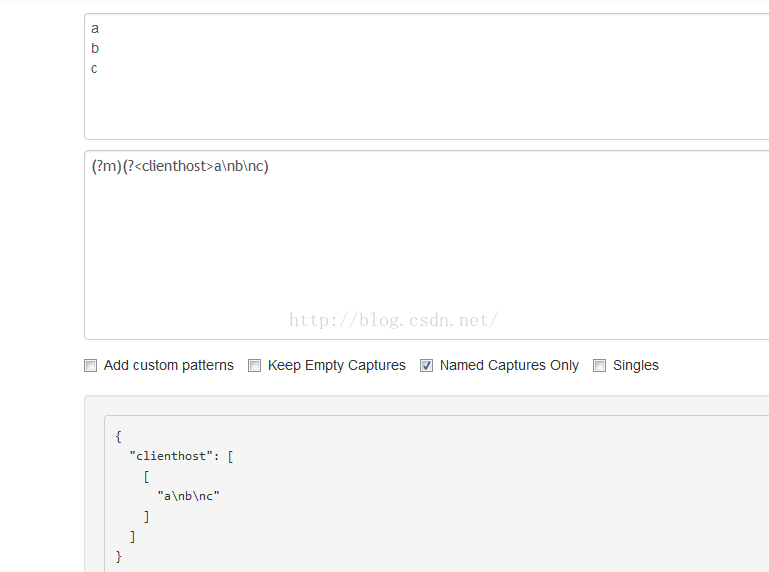Screen dimensions: 769x572
Task: Uncheck the Named Captures Only checkbox
Action: pos(426,365)
